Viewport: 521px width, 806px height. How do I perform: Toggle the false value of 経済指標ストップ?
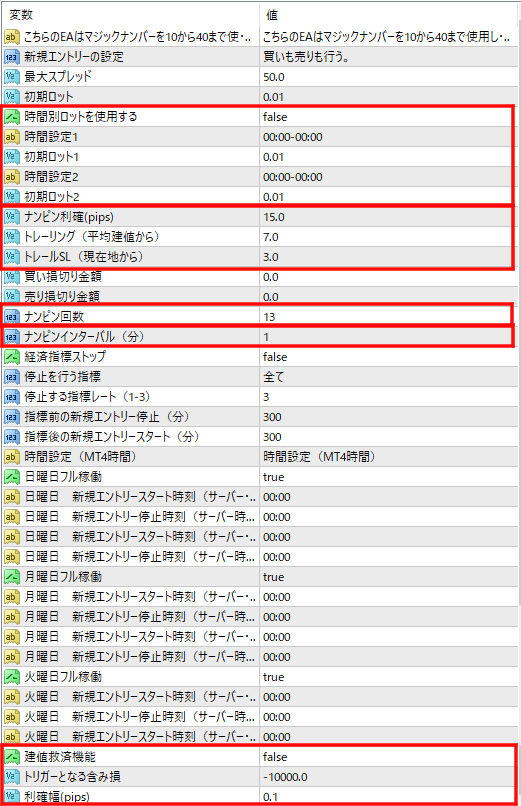coord(275,357)
